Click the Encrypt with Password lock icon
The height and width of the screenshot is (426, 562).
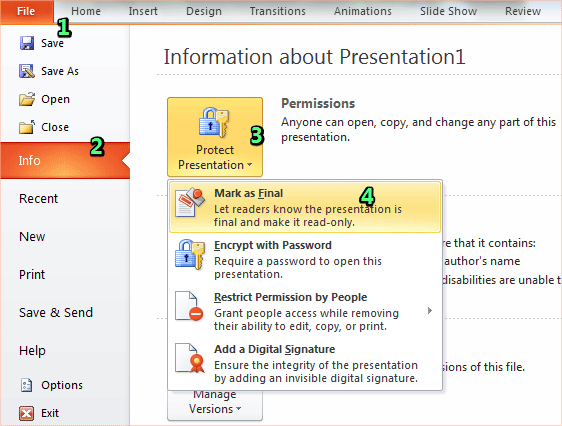(190, 254)
